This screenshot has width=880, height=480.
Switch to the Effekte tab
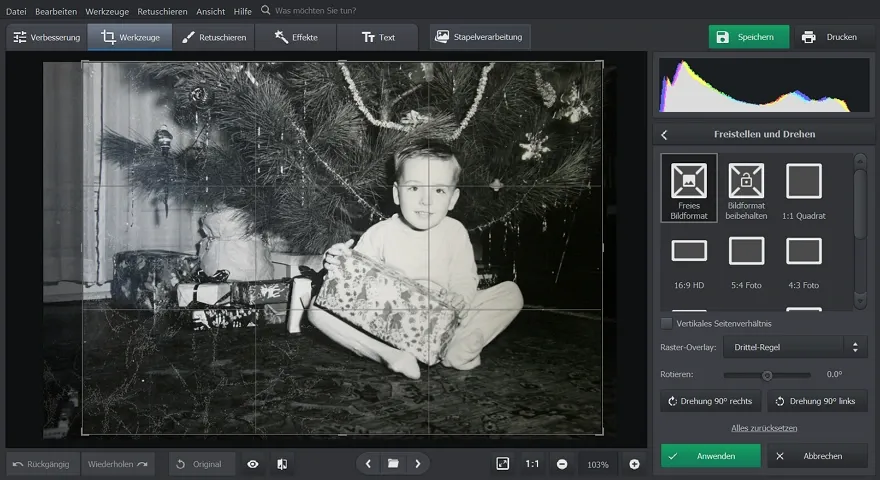(x=296, y=37)
